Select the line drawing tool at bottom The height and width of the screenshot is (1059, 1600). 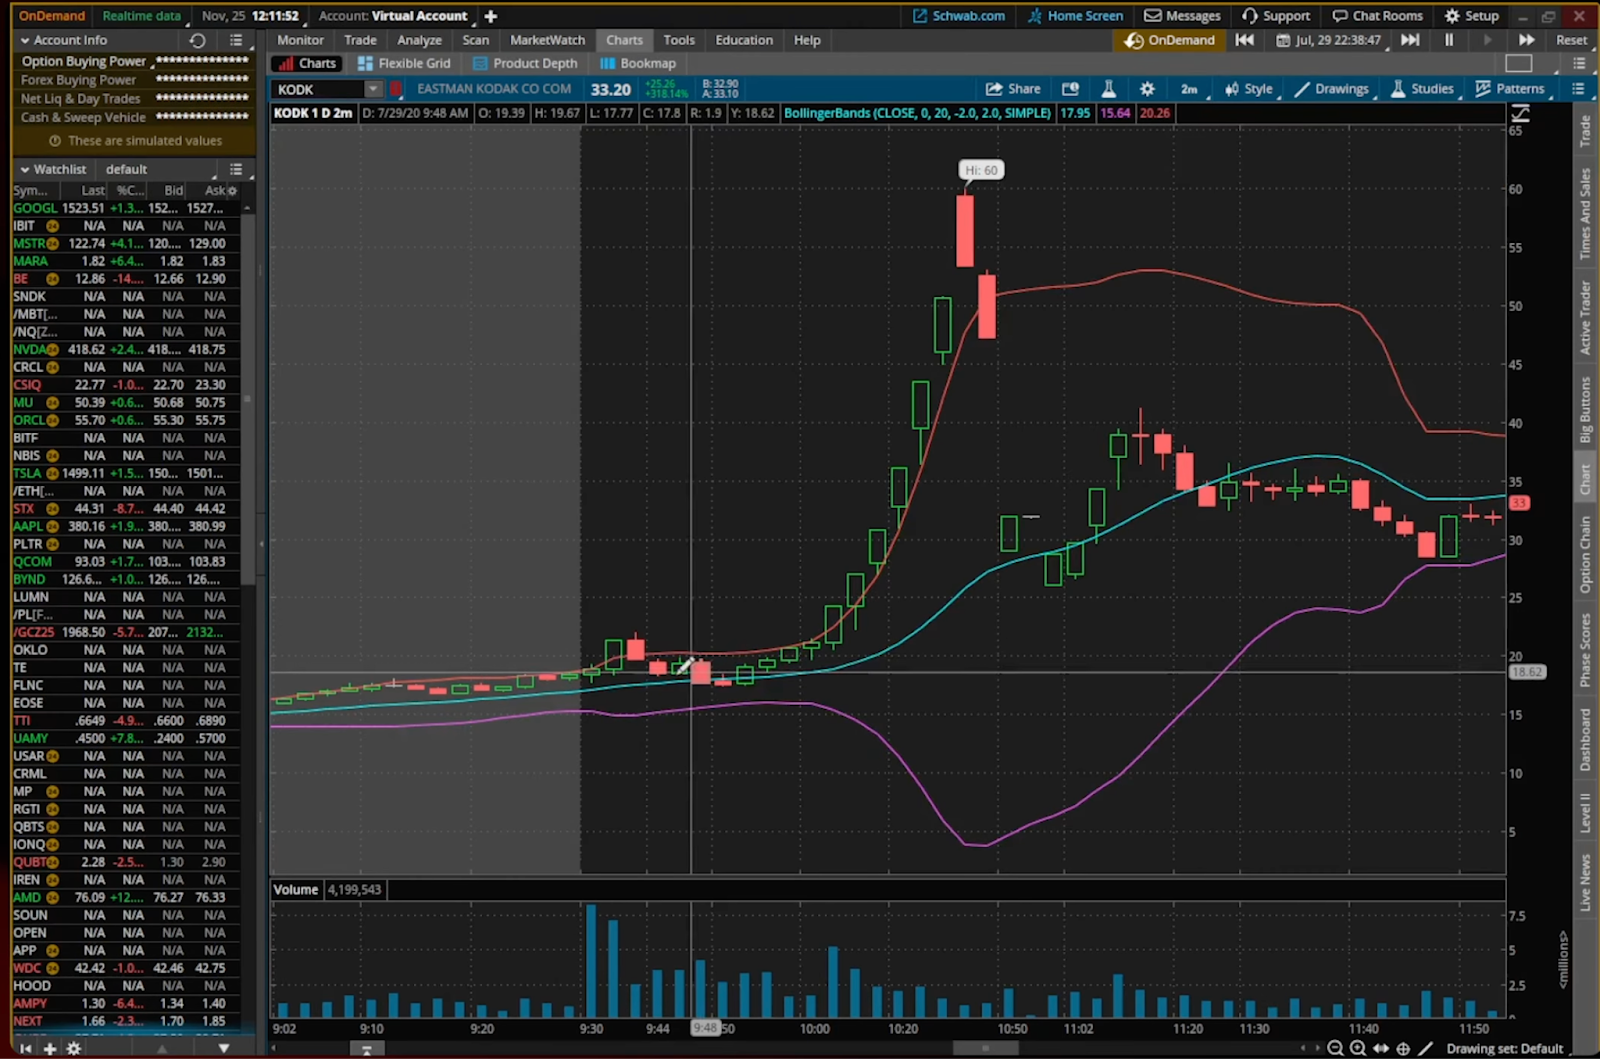point(1426,1048)
